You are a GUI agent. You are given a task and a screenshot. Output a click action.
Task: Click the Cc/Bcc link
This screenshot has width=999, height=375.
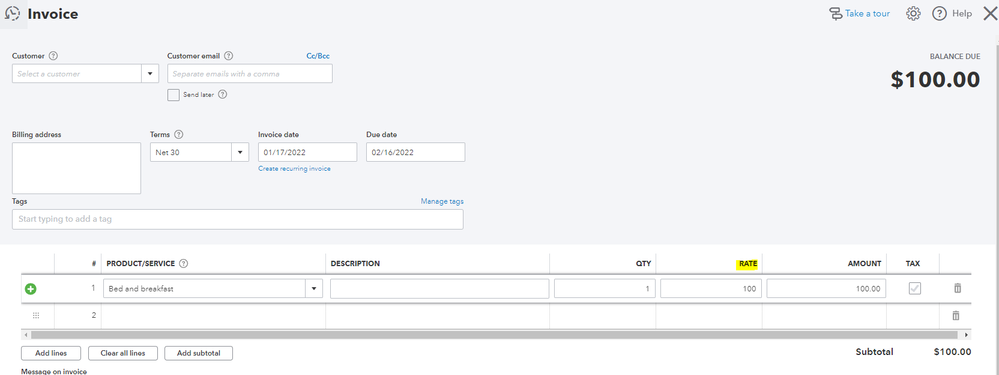tap(318, 56)
